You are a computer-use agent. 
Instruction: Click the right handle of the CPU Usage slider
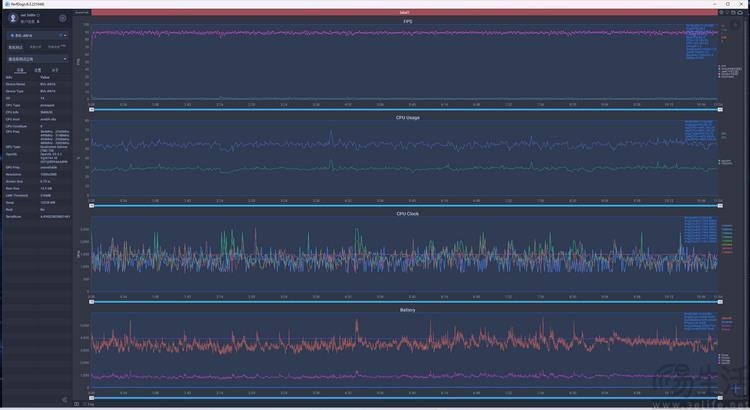718,205
